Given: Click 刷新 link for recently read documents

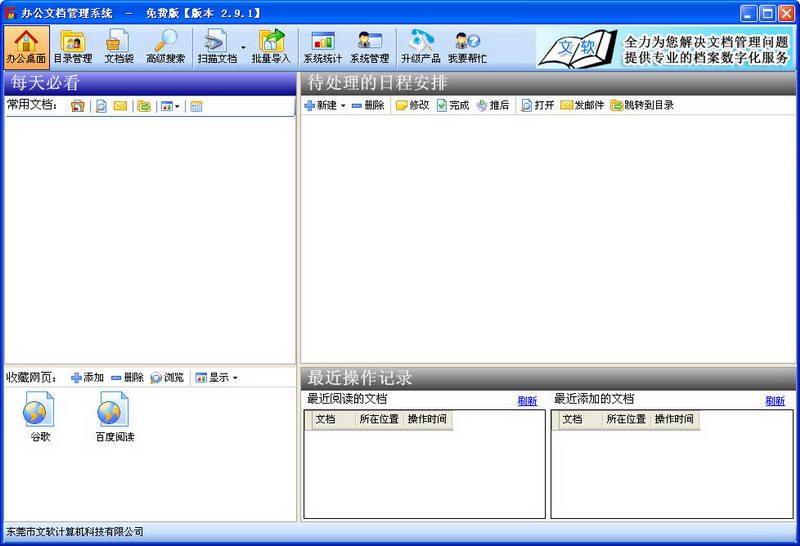Looking at the screenshot, I should (527, 401).
